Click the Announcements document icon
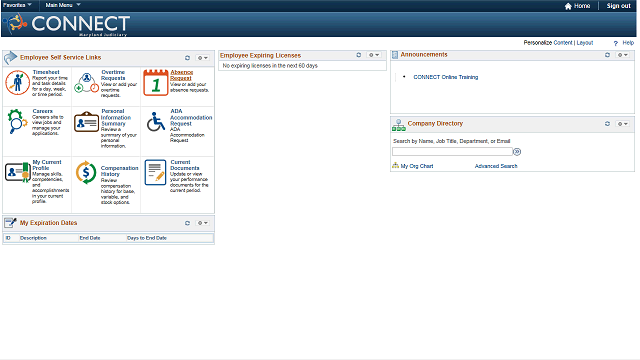Screen dimensions: 640x360 click(395, 55)
